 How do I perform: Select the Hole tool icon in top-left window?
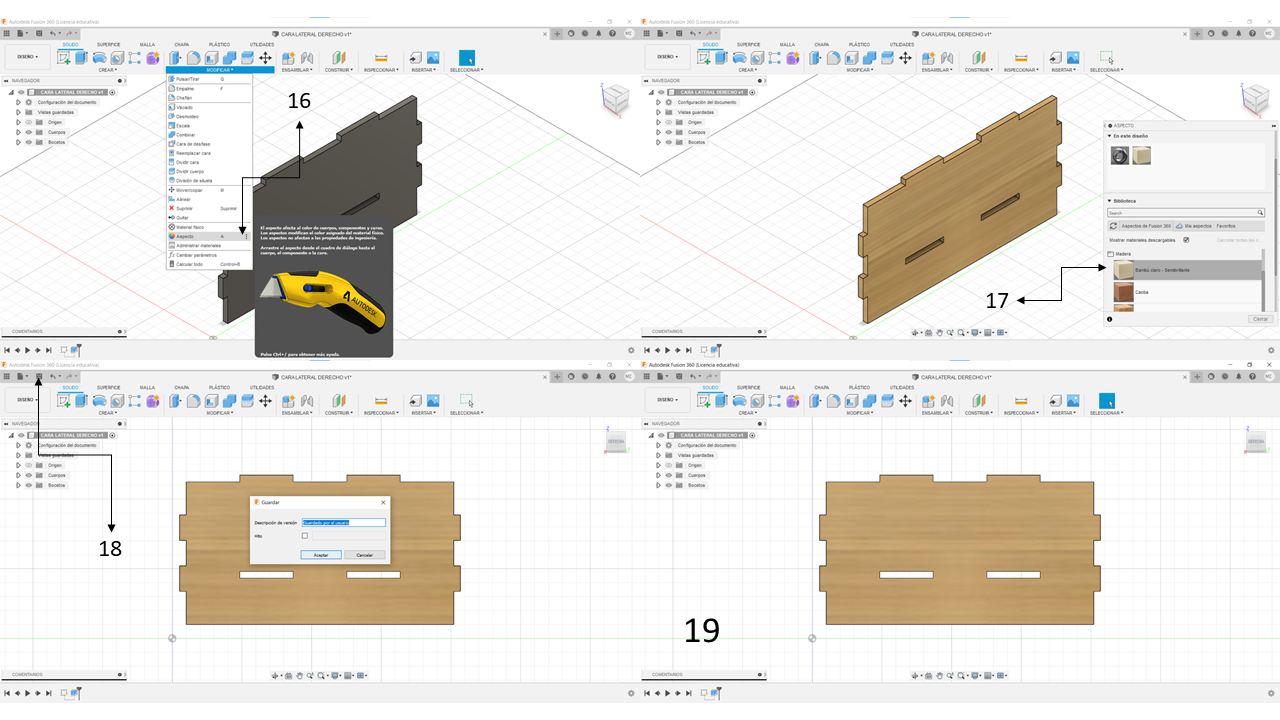pyautogui.click(x=117, y=58)
